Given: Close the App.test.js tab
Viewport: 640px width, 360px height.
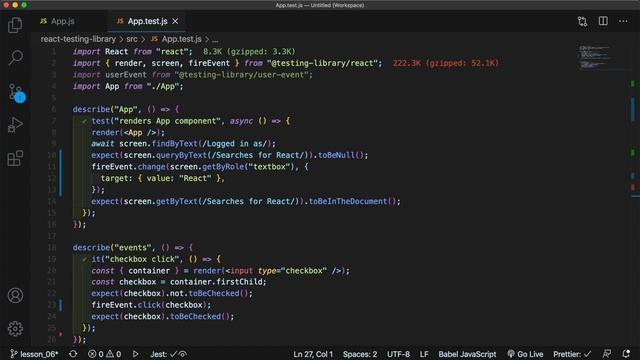Looking at the screenshot, I should (x=175, y=21).
